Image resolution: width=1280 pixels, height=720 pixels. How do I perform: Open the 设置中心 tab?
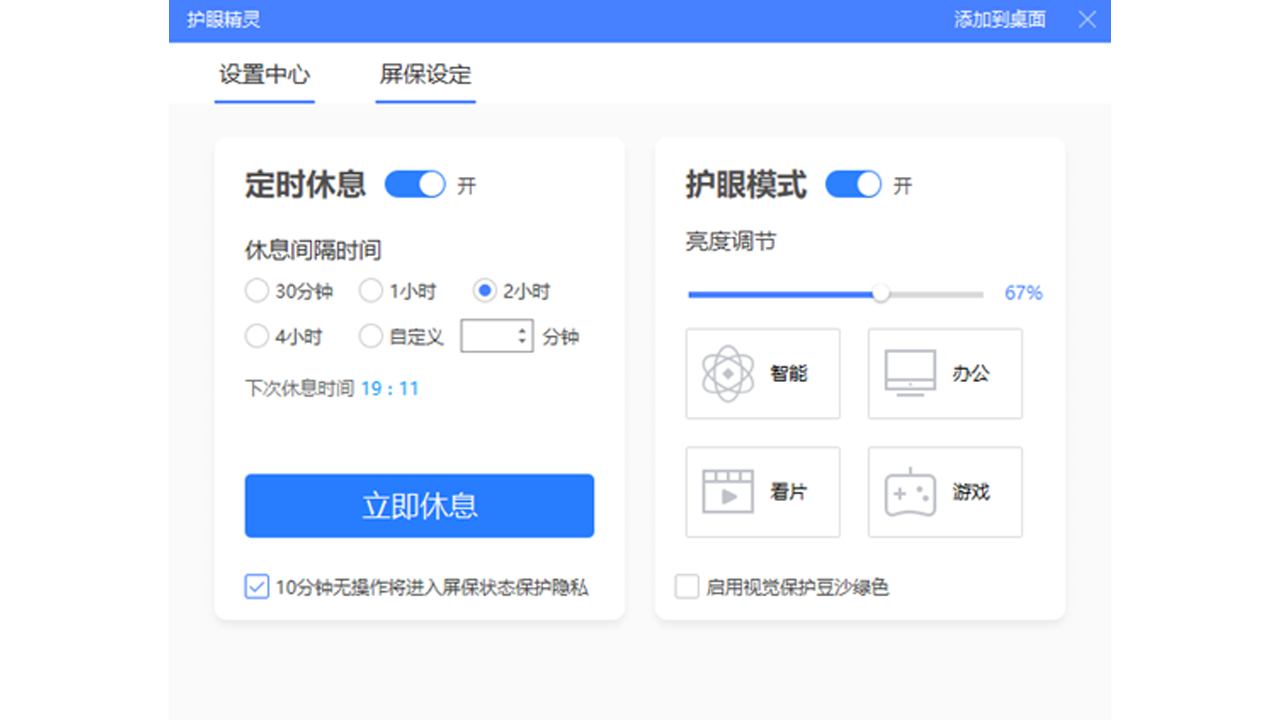(264, 75)
